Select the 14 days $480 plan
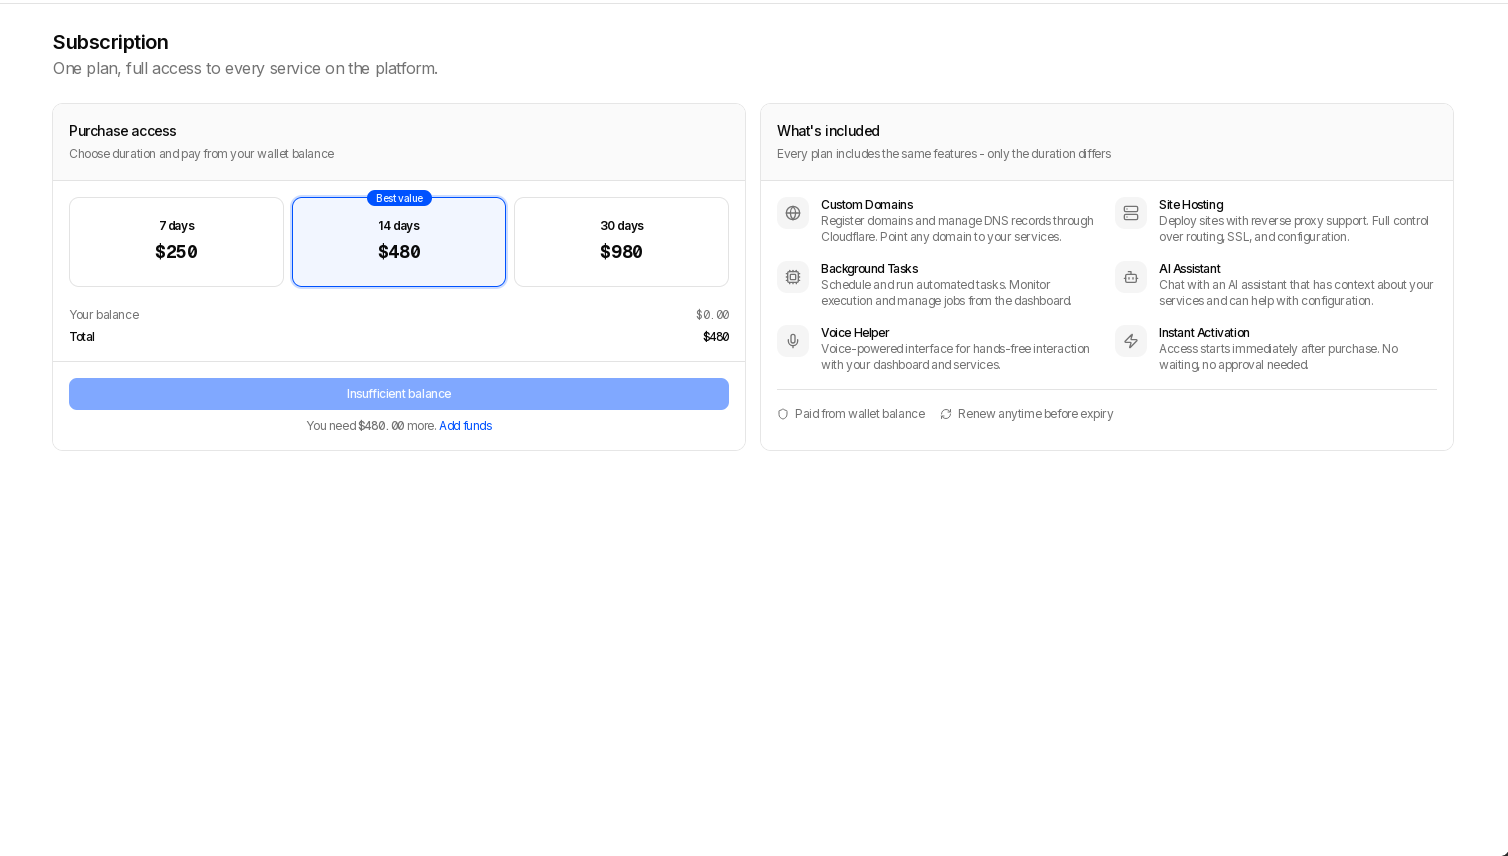Viewport: 1508px width, 856px height. tap(399, 242)
